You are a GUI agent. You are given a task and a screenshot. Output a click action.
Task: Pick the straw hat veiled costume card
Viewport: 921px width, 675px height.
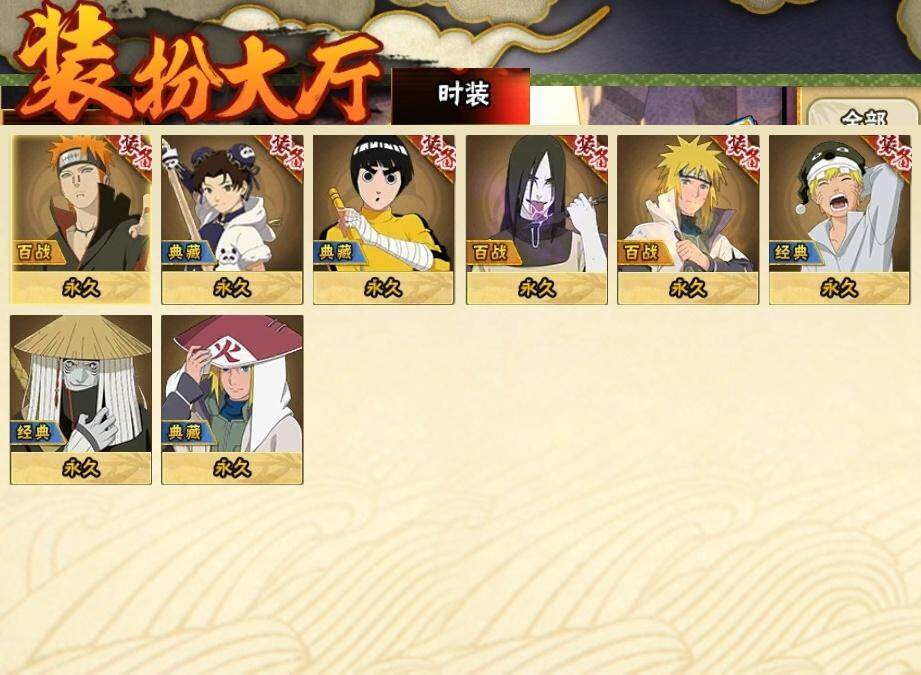tap(81, 399)
